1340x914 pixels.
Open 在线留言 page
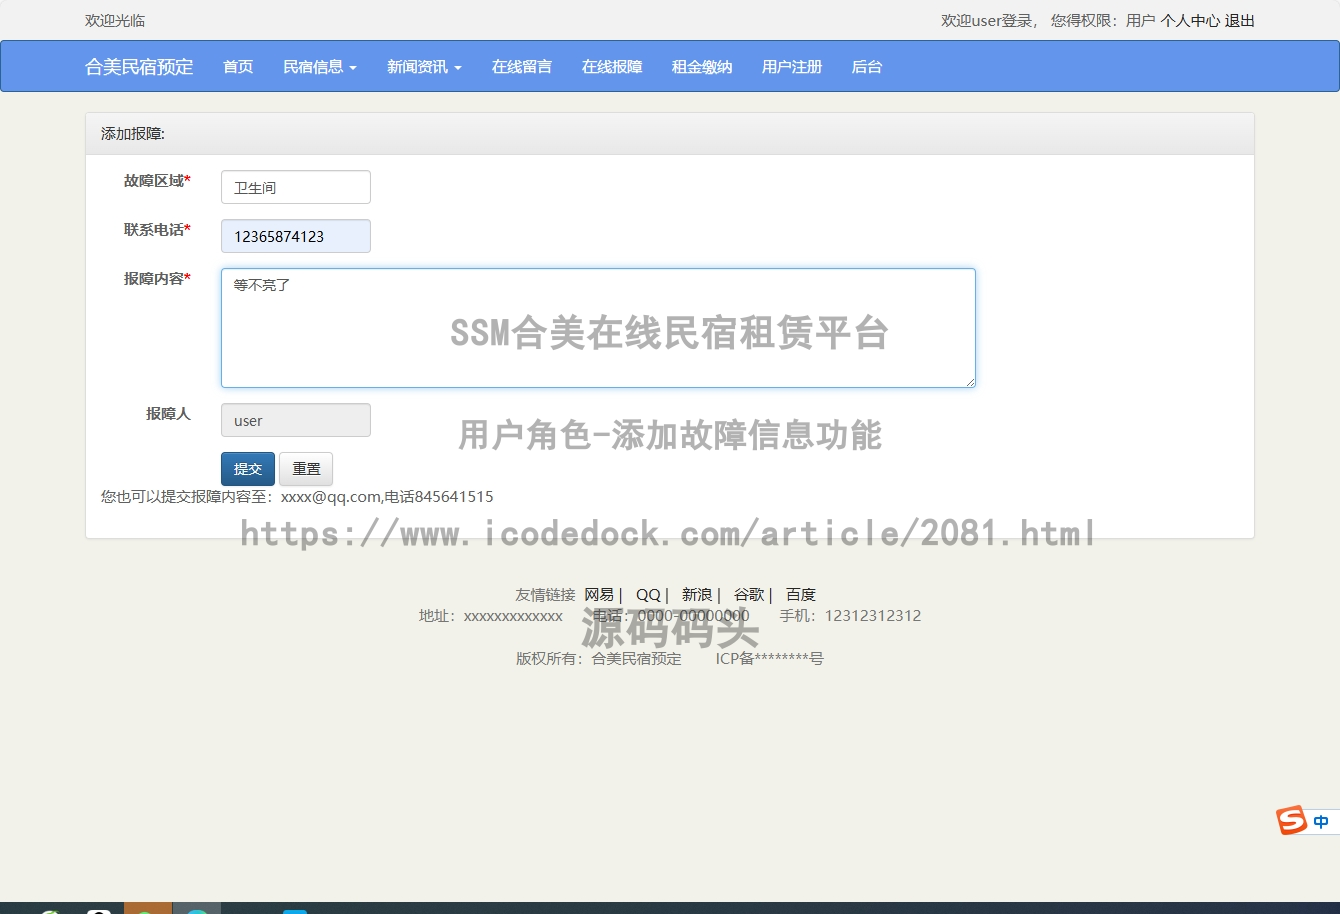click(x=522, y=67)
